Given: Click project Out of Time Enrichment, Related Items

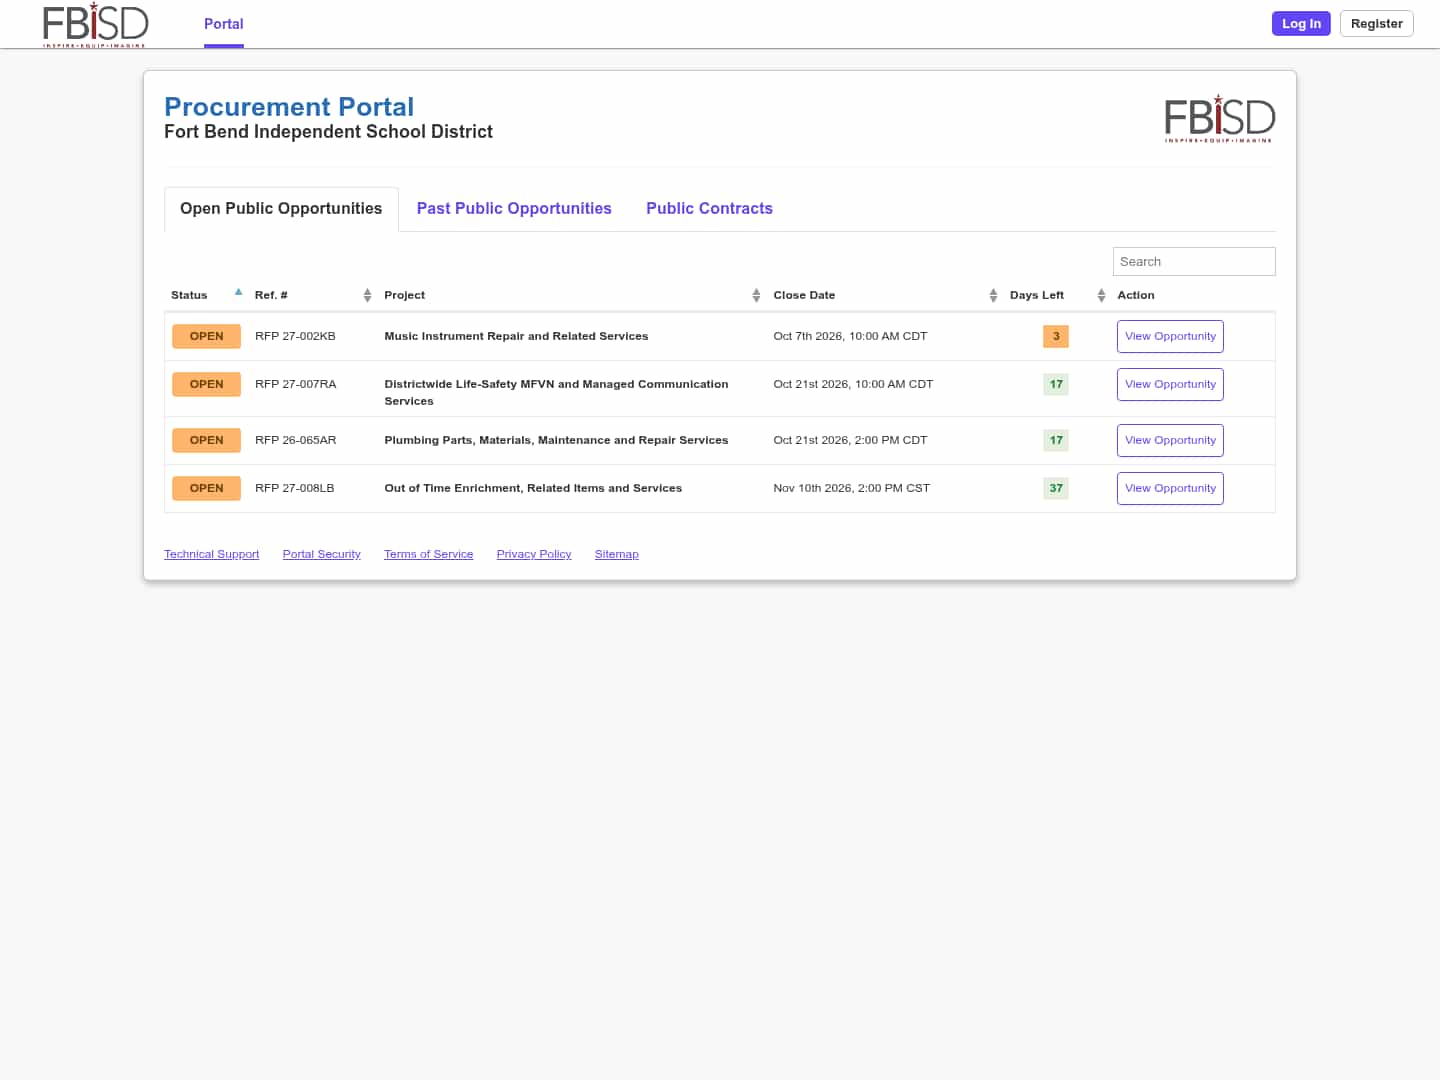Looking at the screenshot, I should click(x=533, y=489).
